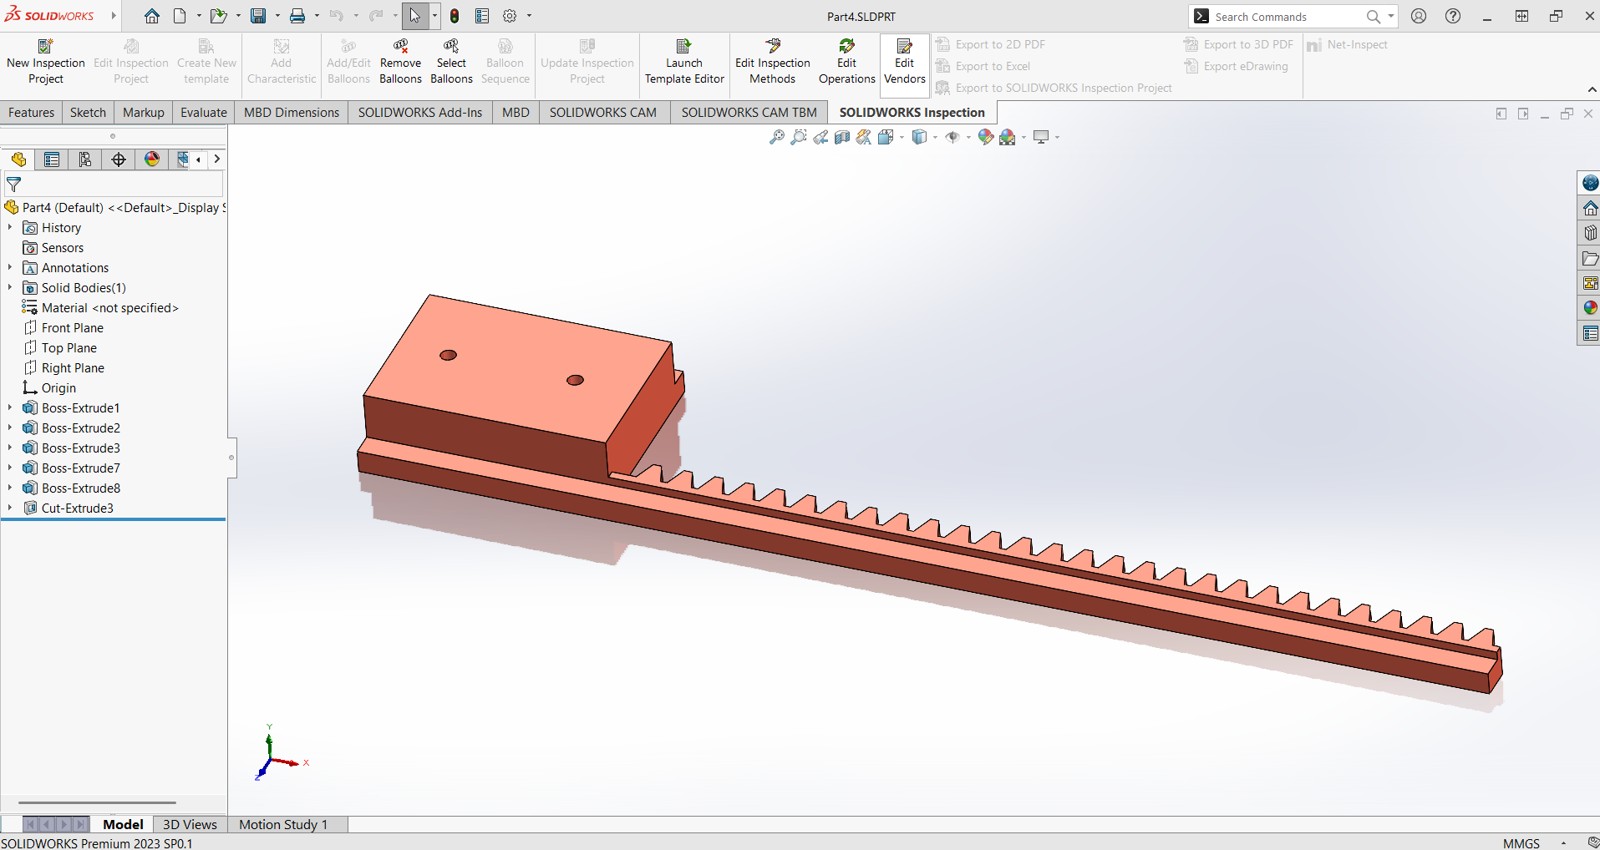Go to the Home welcome icon
The width and height of the screenshot is (1600, 850).
(152, 16)
